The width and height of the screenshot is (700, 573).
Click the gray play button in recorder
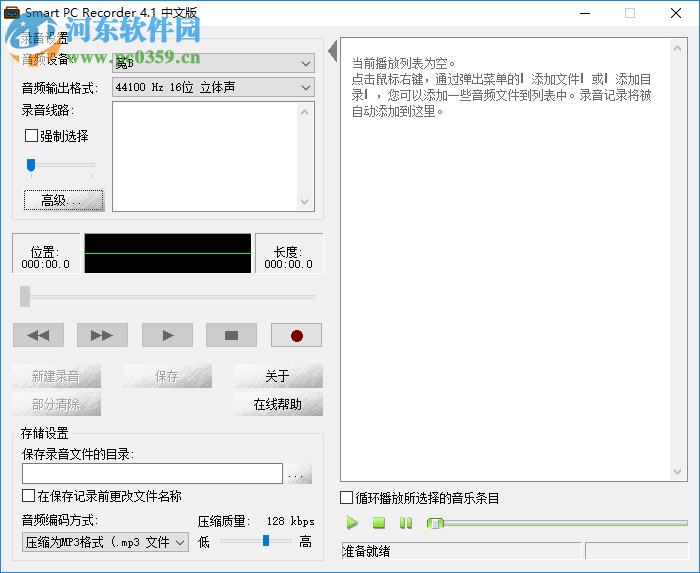(167, 335)
